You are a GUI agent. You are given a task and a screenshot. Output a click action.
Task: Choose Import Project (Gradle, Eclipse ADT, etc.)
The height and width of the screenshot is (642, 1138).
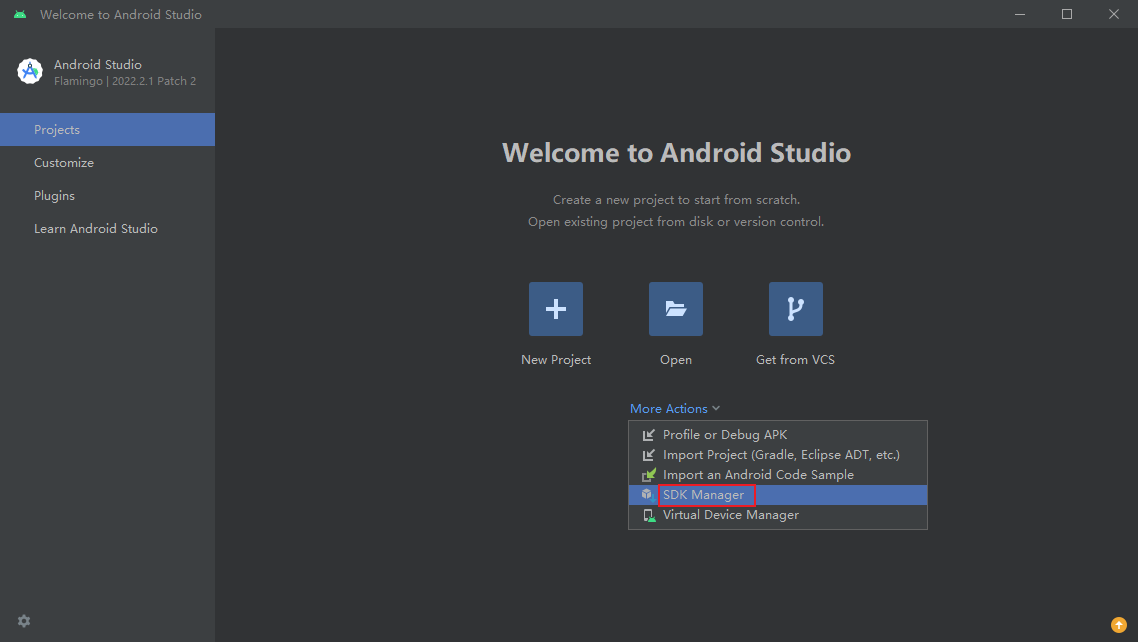click(x=777, y=455)
